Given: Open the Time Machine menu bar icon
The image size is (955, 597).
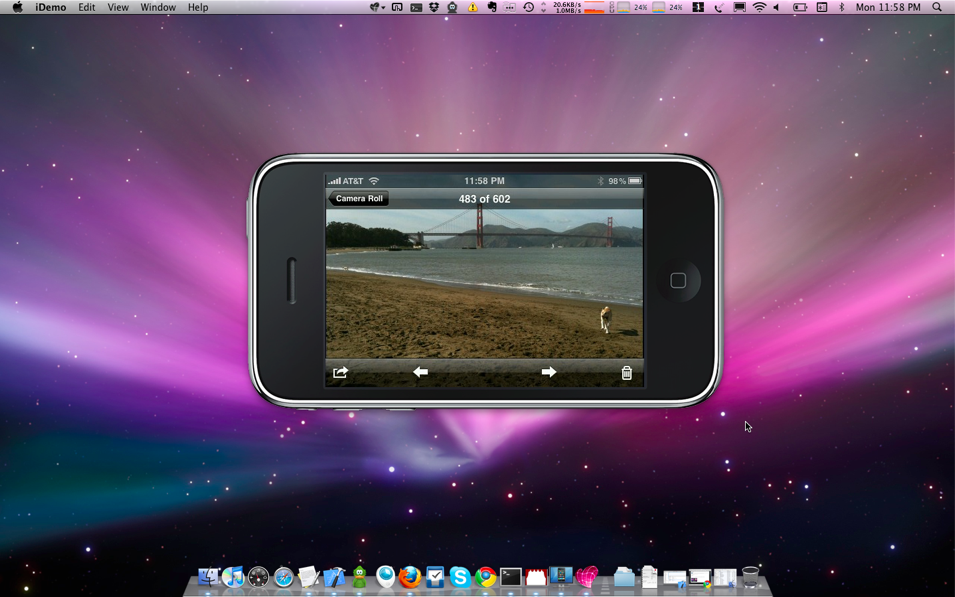Looking at the screenshot, I should coord(529,7).
